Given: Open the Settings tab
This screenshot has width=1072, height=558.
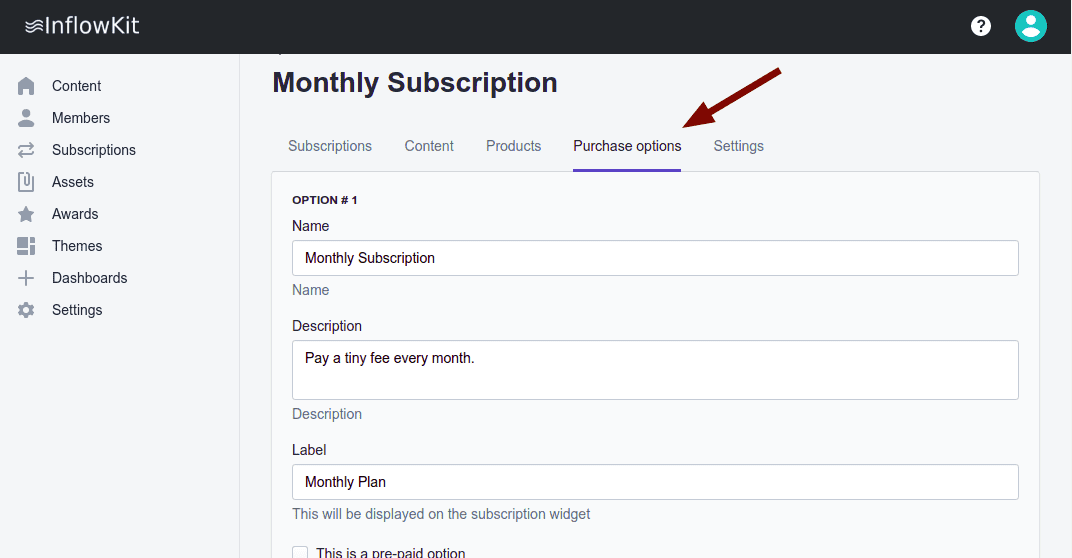Looking at the screenshot, I should 738,146.
